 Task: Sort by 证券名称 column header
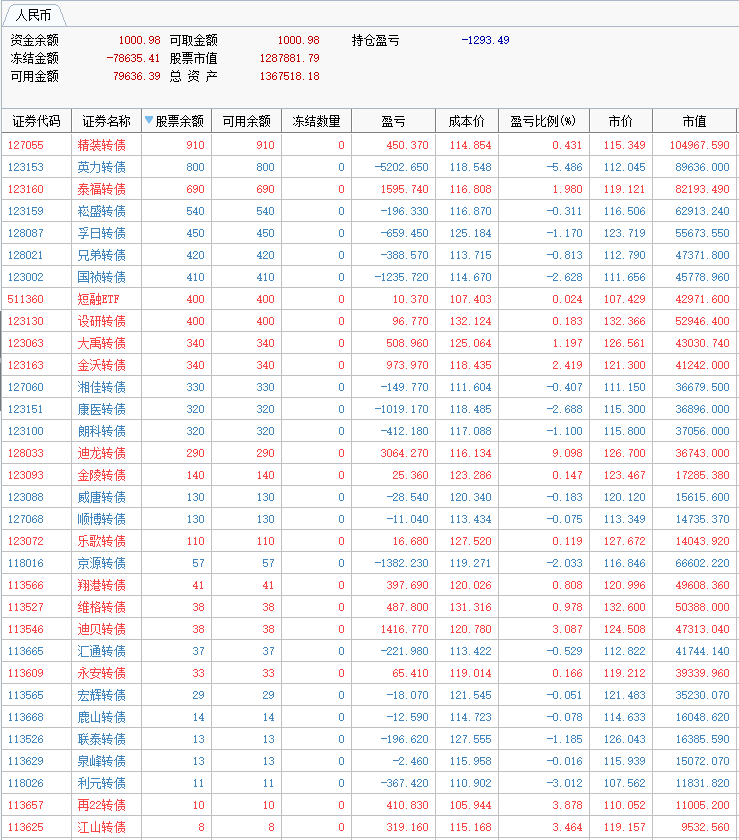[x=106, y=121]
